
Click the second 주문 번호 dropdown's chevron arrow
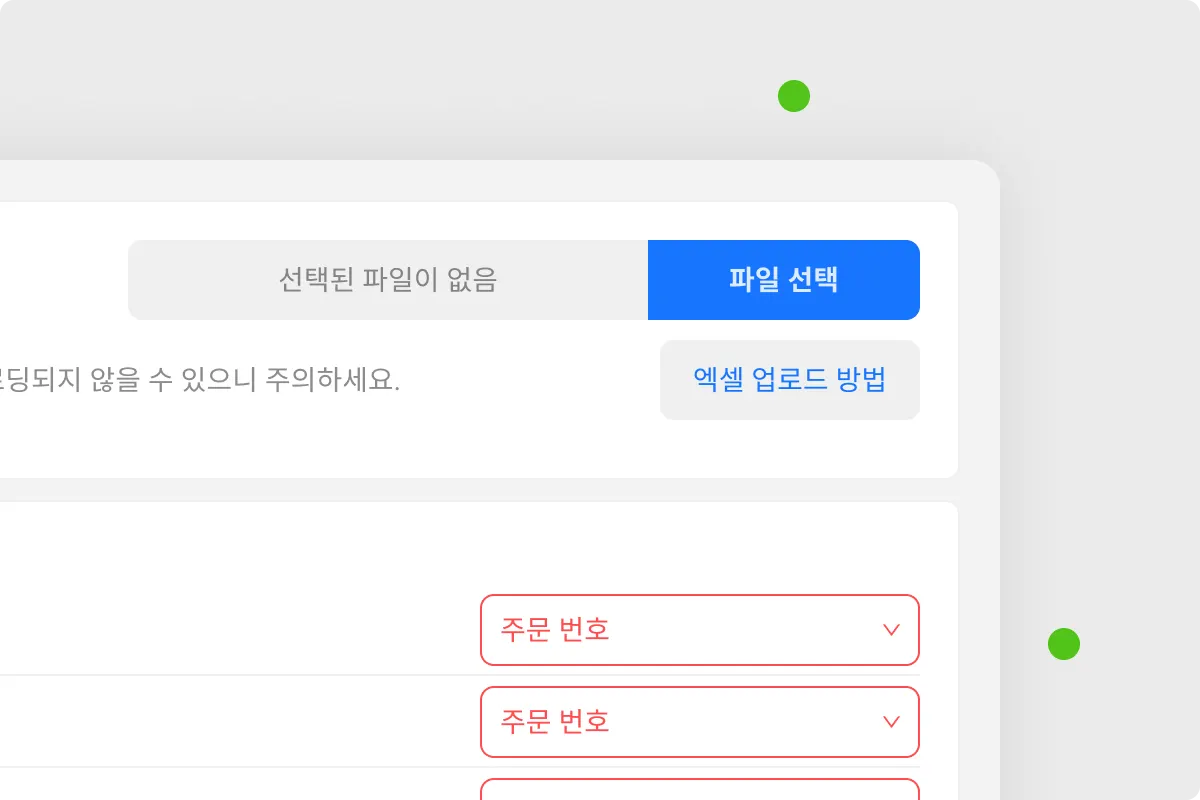[x=891, y=722]
